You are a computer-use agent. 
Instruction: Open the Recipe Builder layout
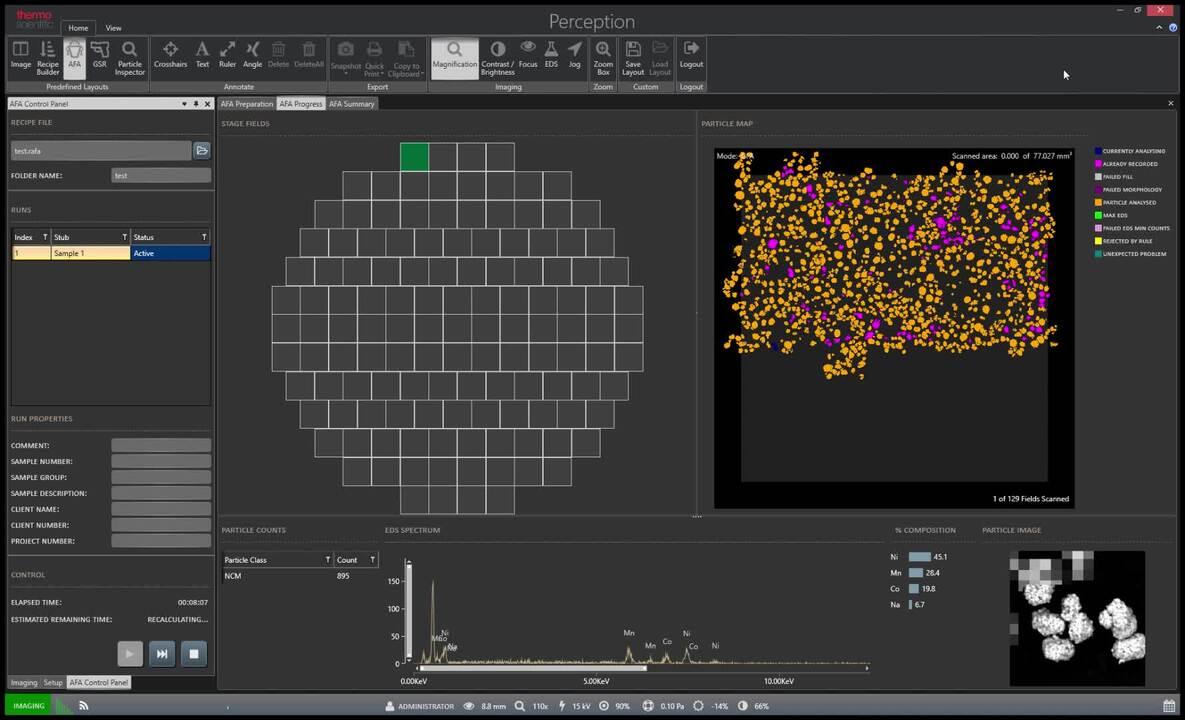pos(48,58)
